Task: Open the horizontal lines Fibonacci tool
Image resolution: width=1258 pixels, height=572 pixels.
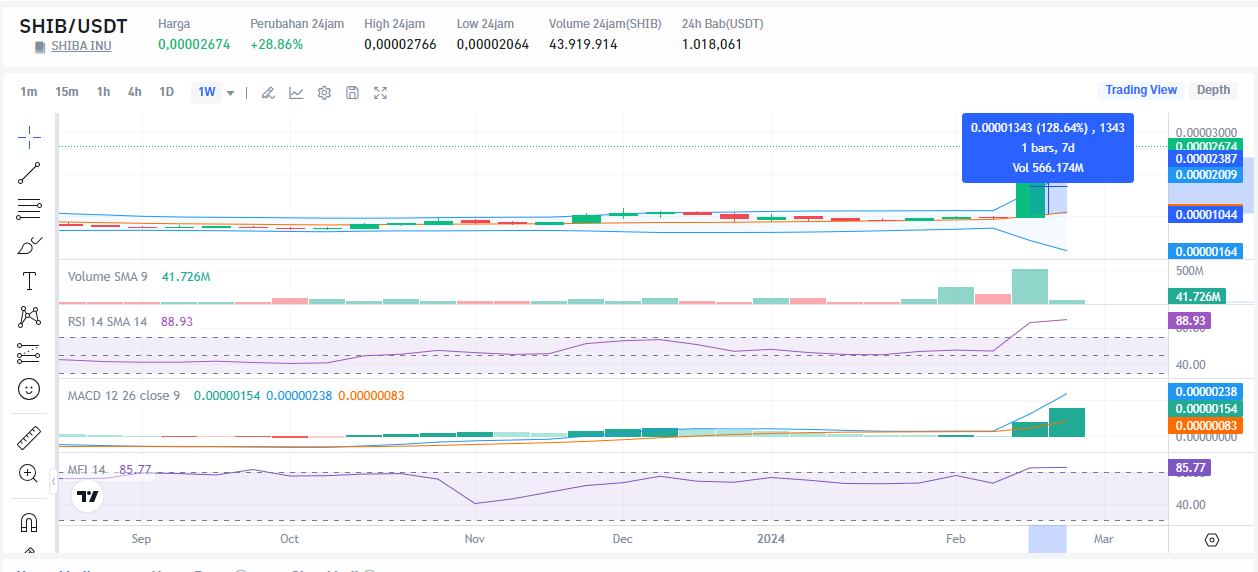Action: click(x=29, y=209)
